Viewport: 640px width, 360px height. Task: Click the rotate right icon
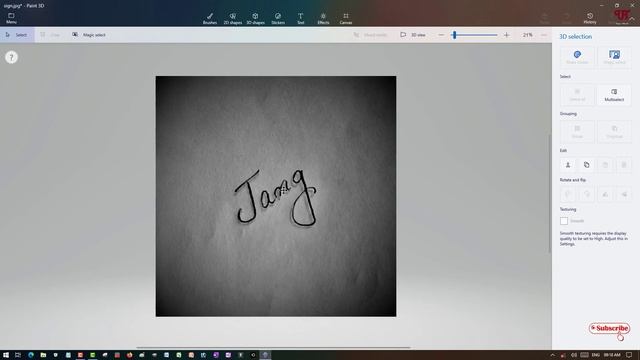point(587,194)
